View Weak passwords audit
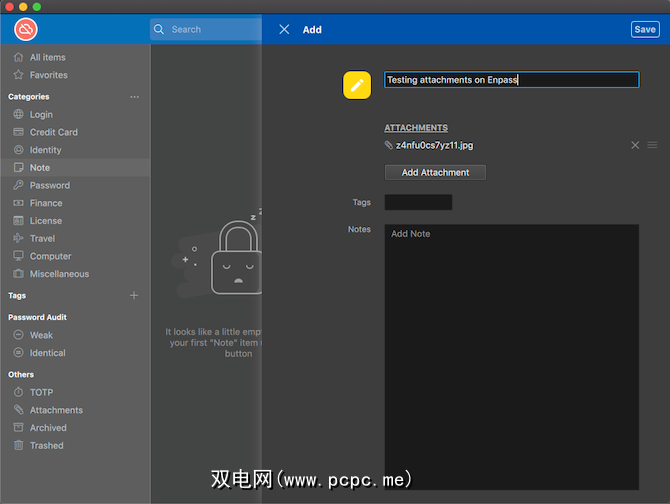The image size is (670, 504). tap(41, 335)
